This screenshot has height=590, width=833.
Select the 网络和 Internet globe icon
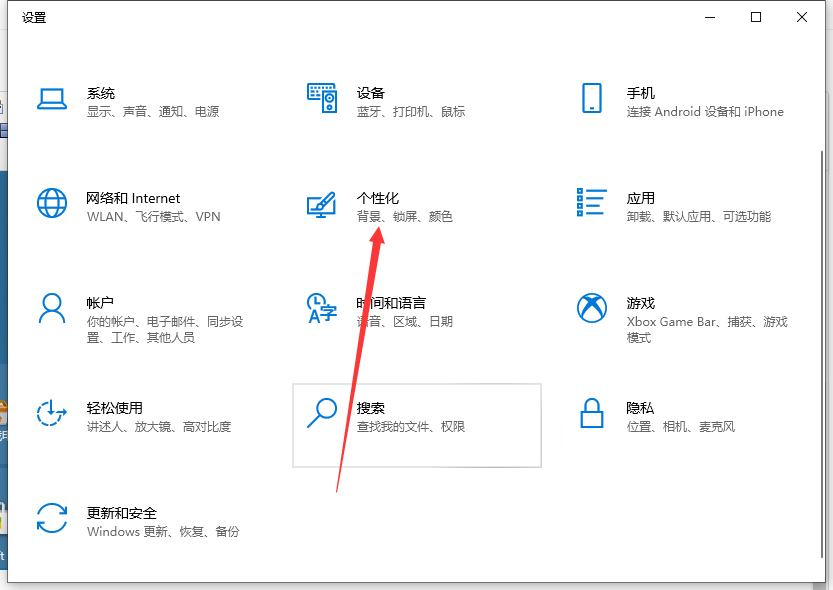coord(51,203)
